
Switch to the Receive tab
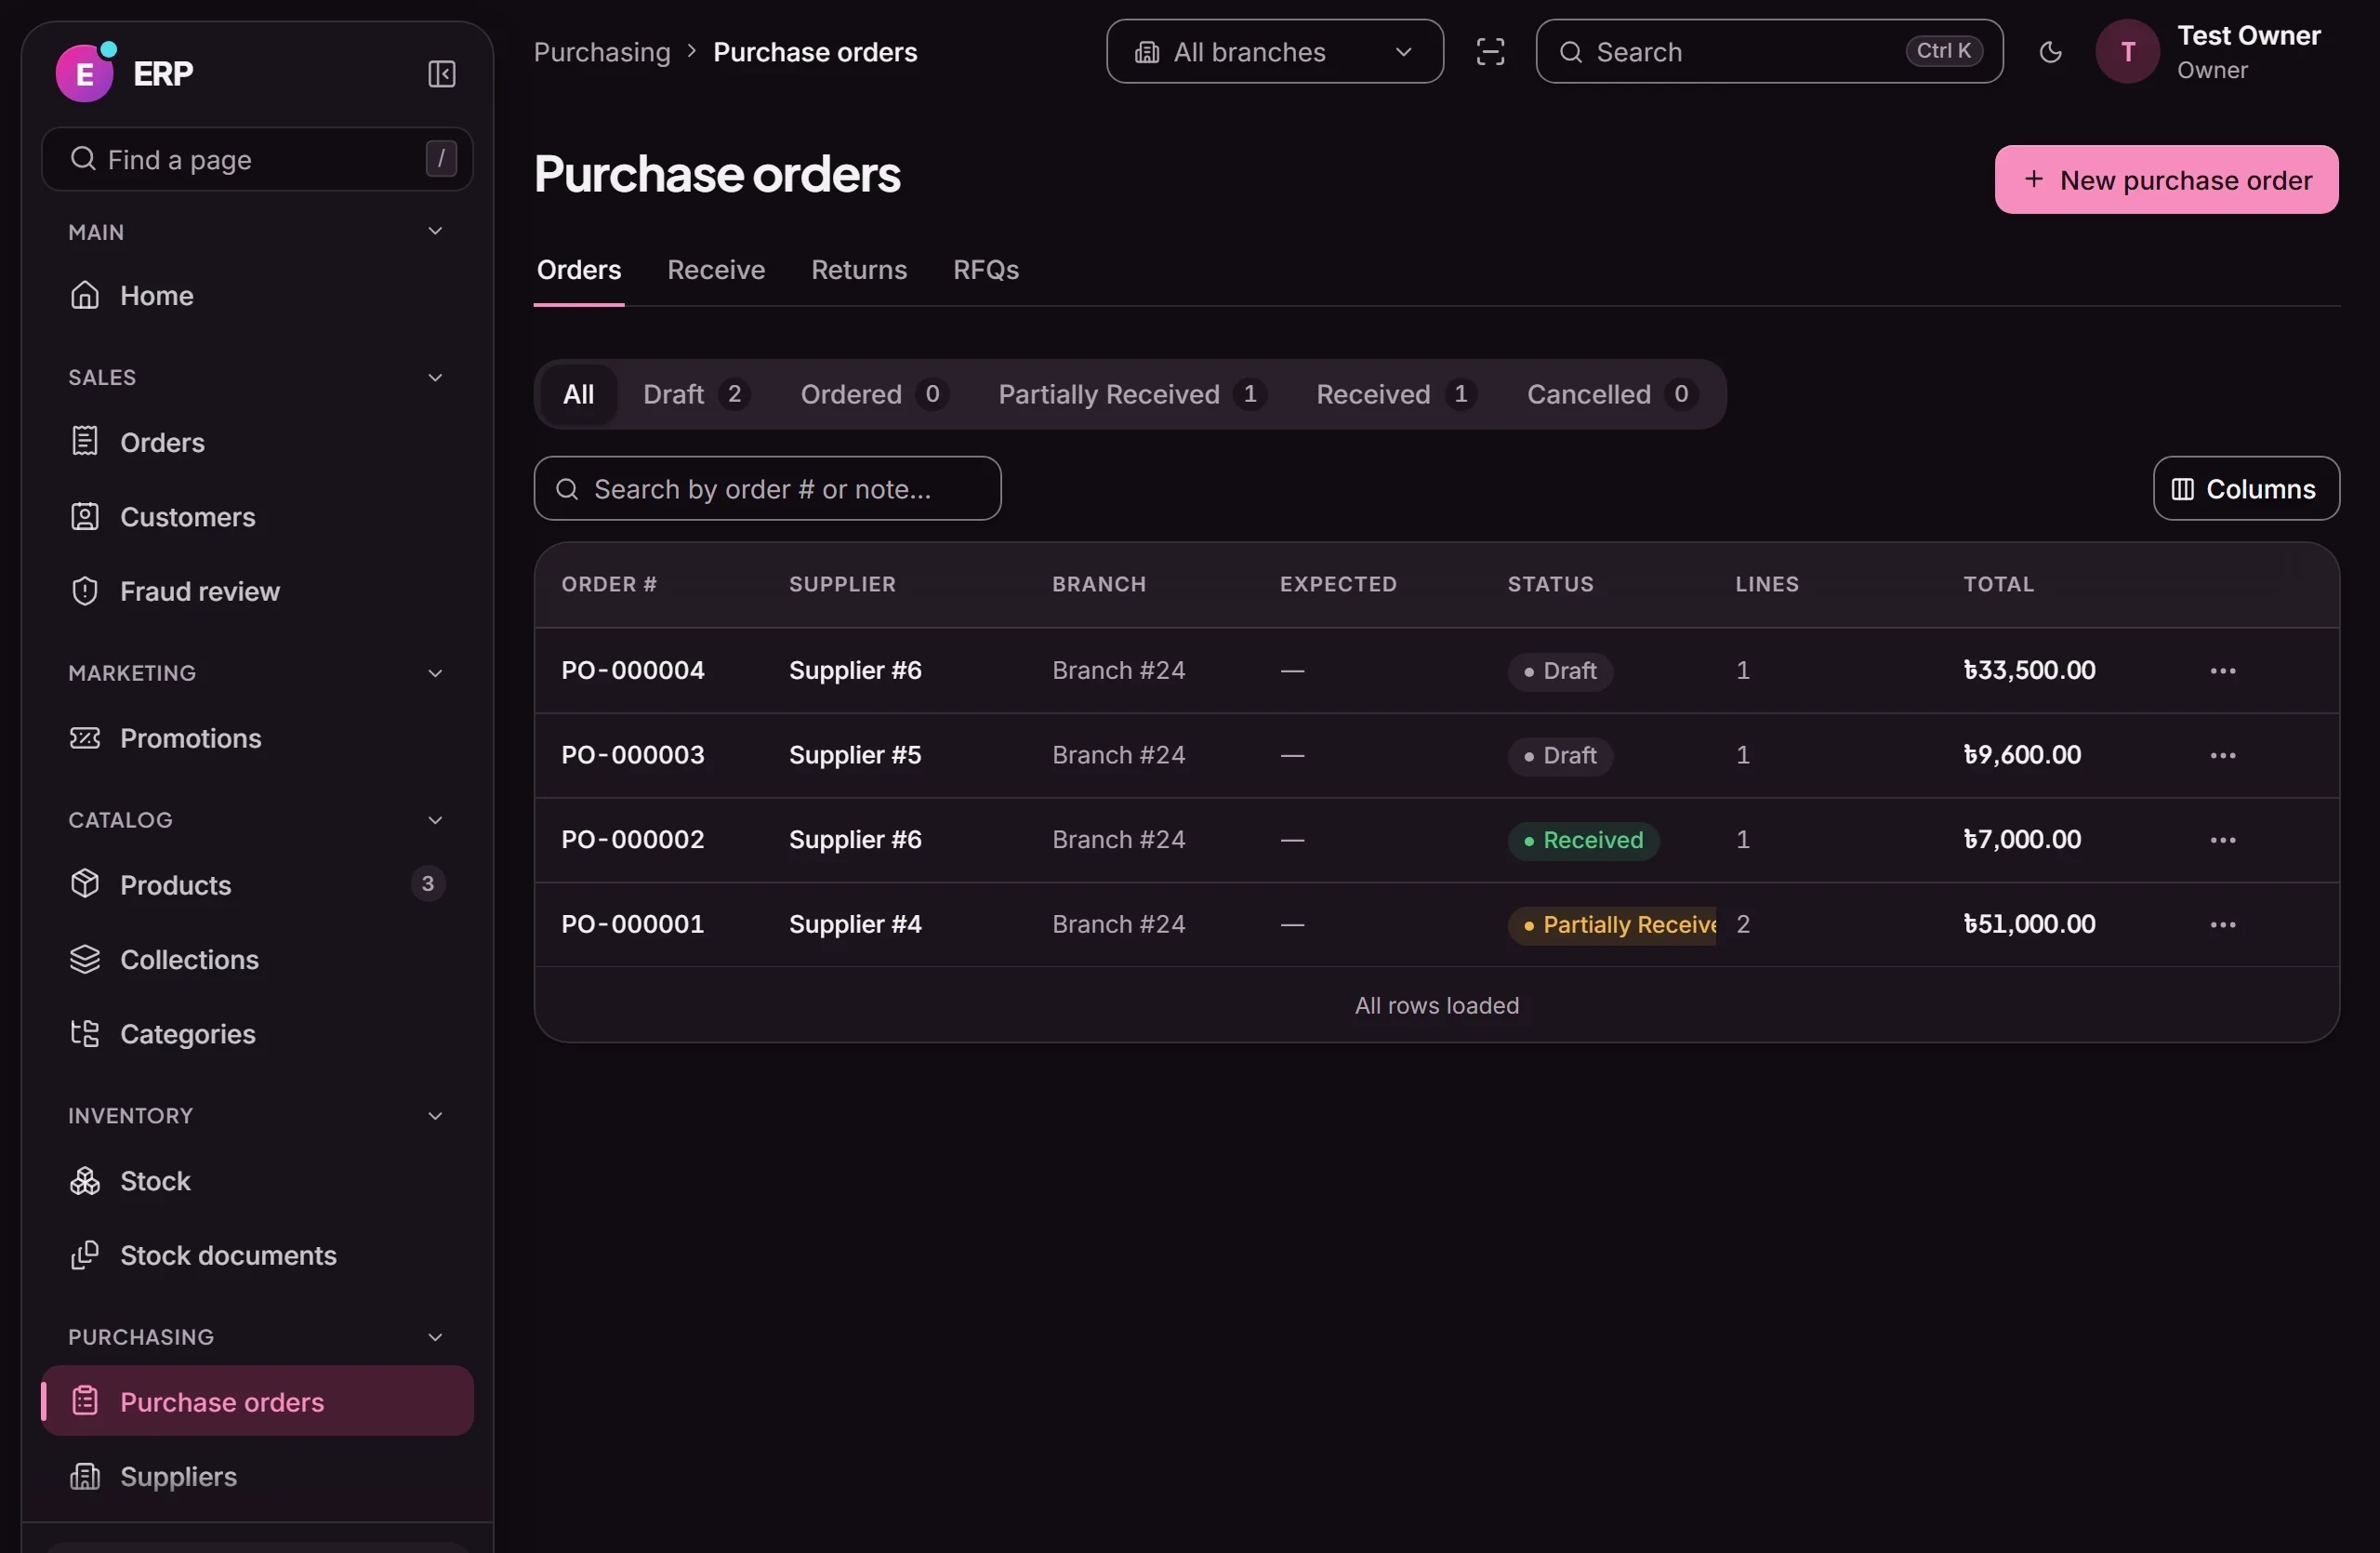(716, 270)
